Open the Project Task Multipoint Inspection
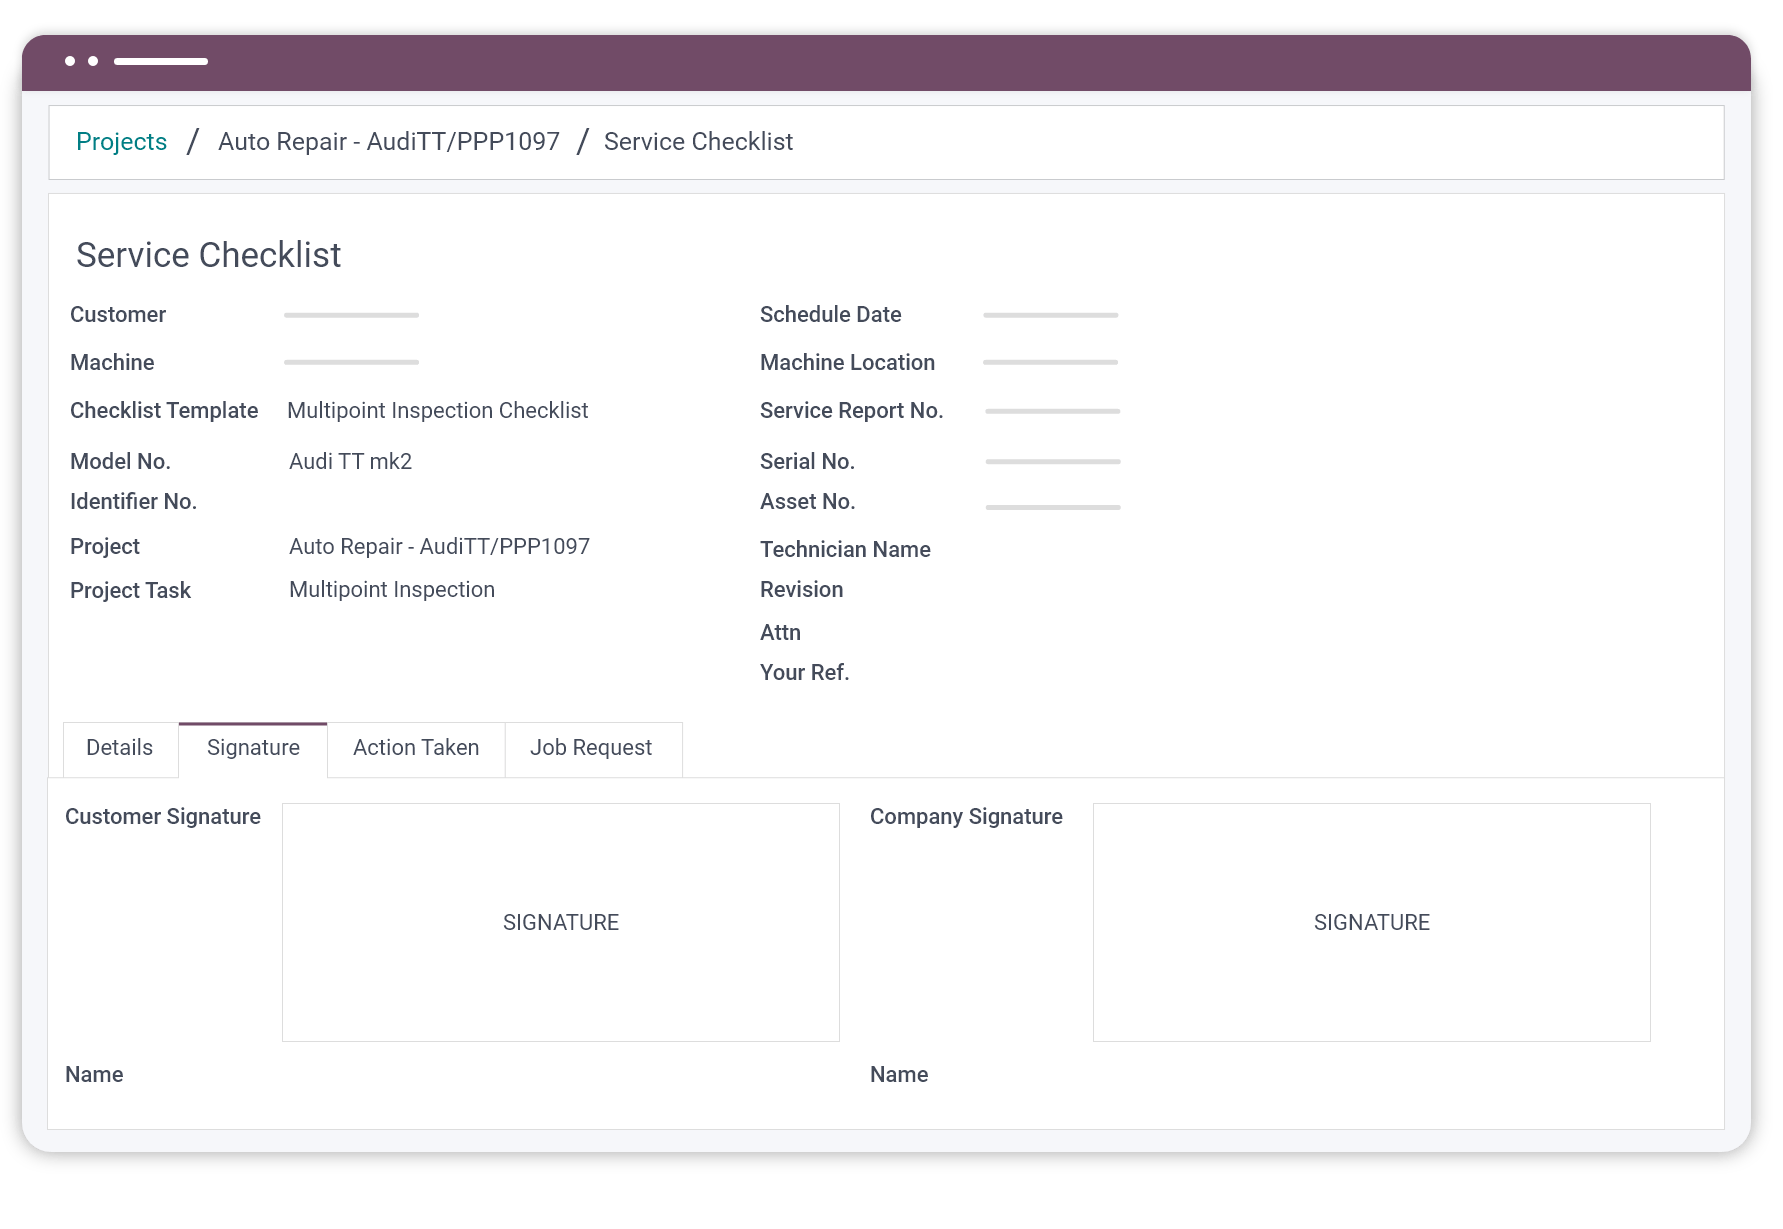Screen dimensions: 1783x1229 (x=391, y=589)
